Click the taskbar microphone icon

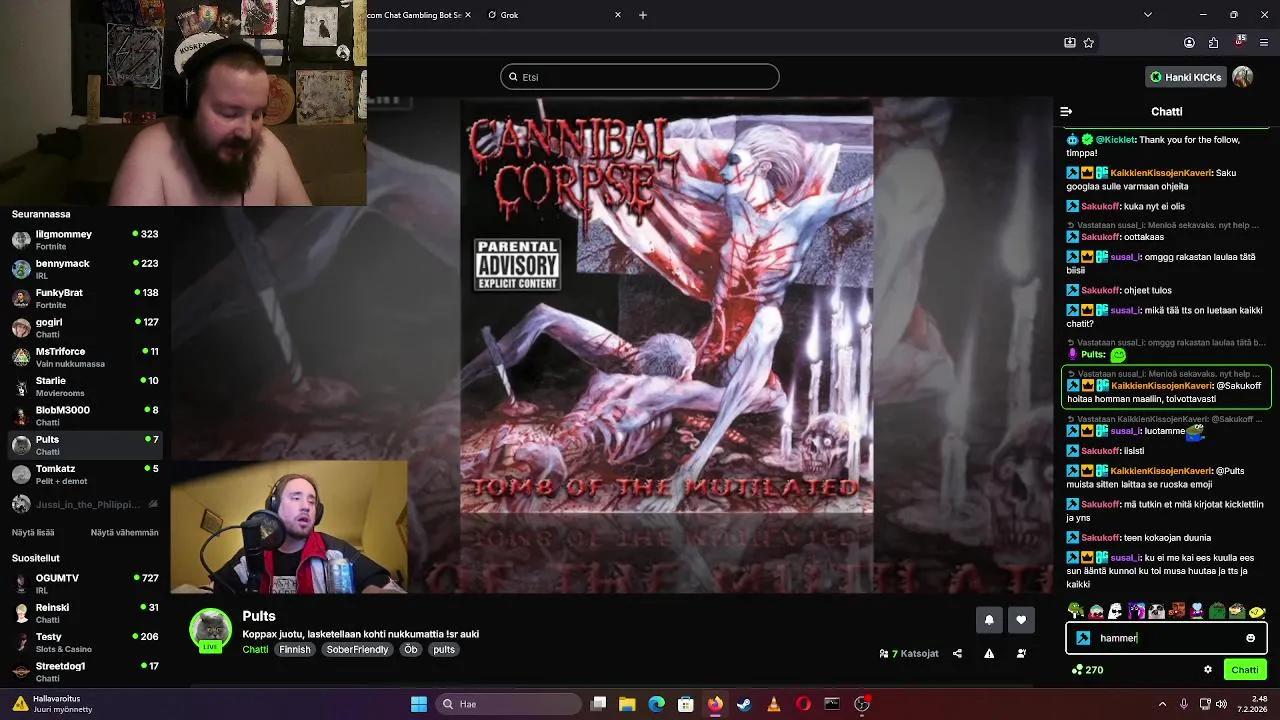(x=1184, y=704)
